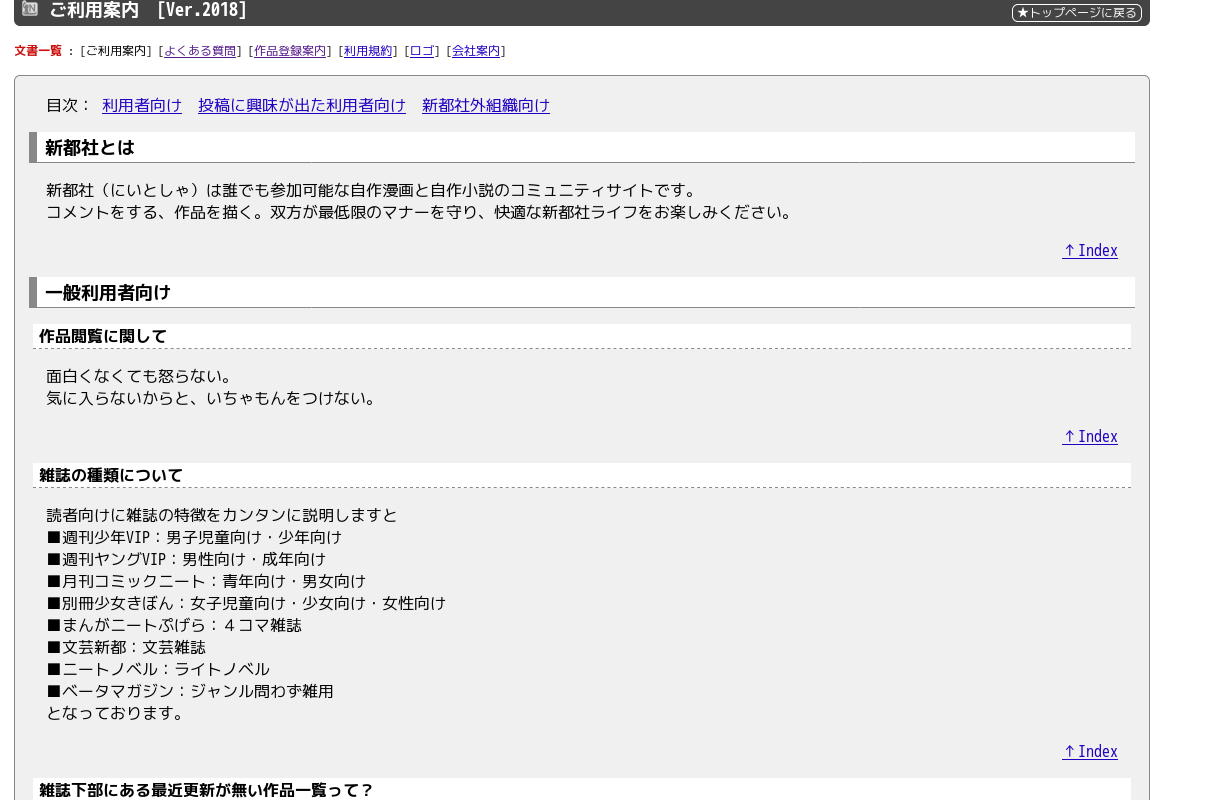
Task: Click the sentence starting 新都社（にいとしゃ）は誰でも参加可能な
Action: 372,191
